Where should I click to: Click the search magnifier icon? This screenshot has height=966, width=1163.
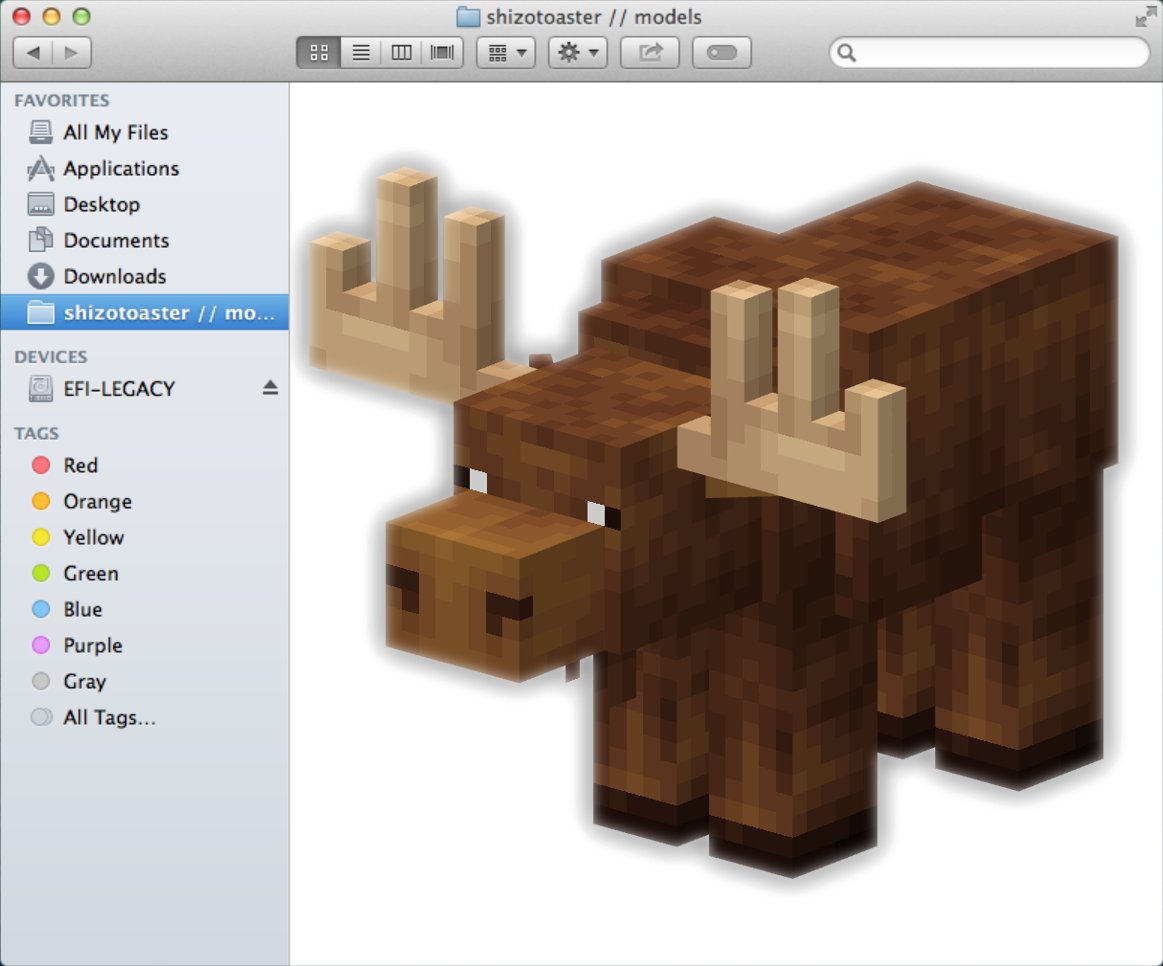click(x=846, y=53)
